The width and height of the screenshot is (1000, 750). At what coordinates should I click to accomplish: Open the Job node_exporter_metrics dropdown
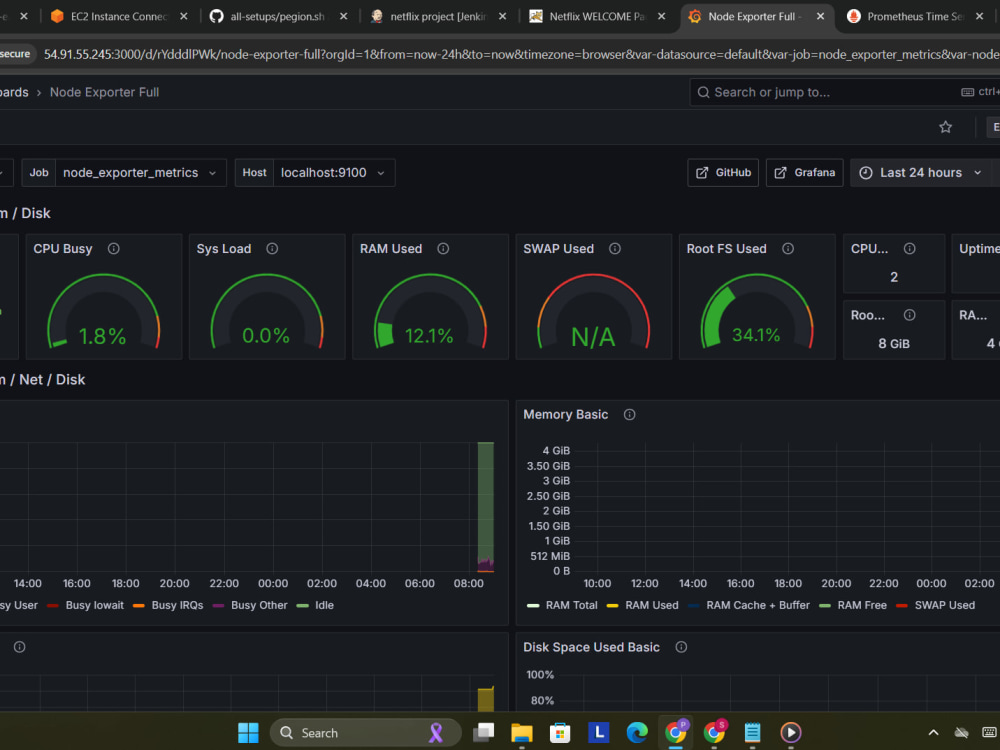[141, 173]
